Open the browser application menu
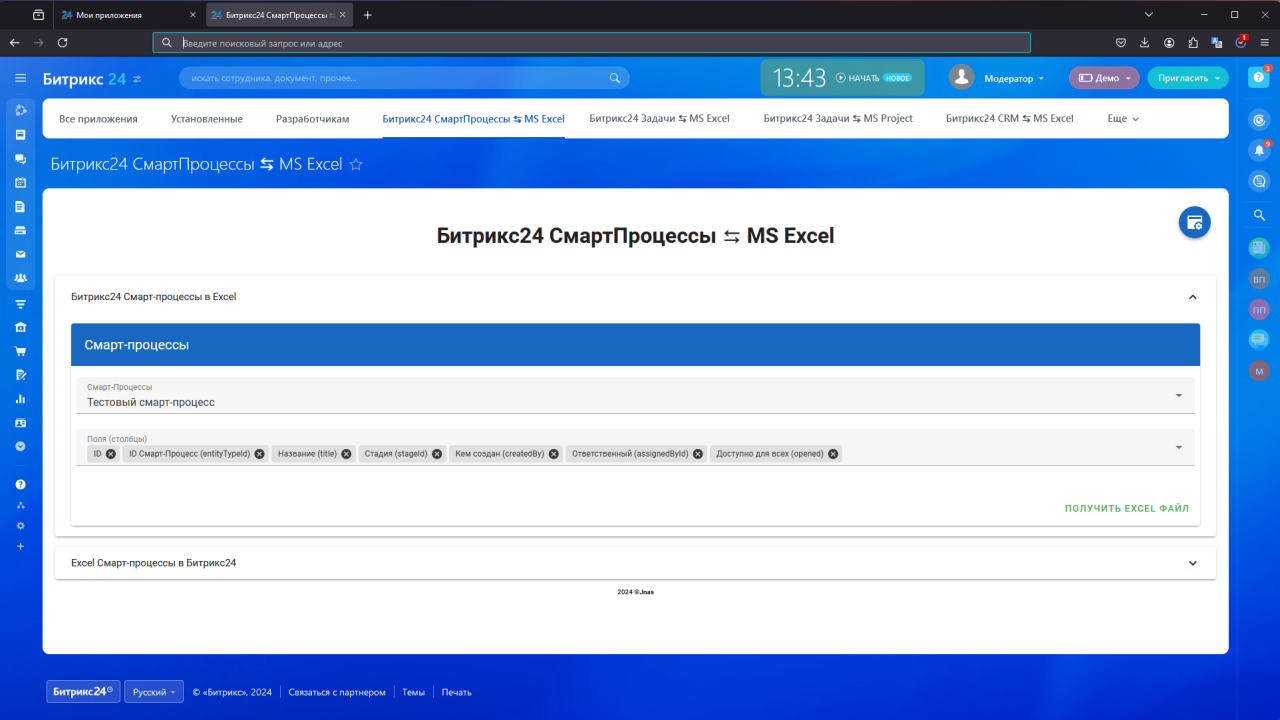Screen dimensions: 1280x720 point(1265,43)
